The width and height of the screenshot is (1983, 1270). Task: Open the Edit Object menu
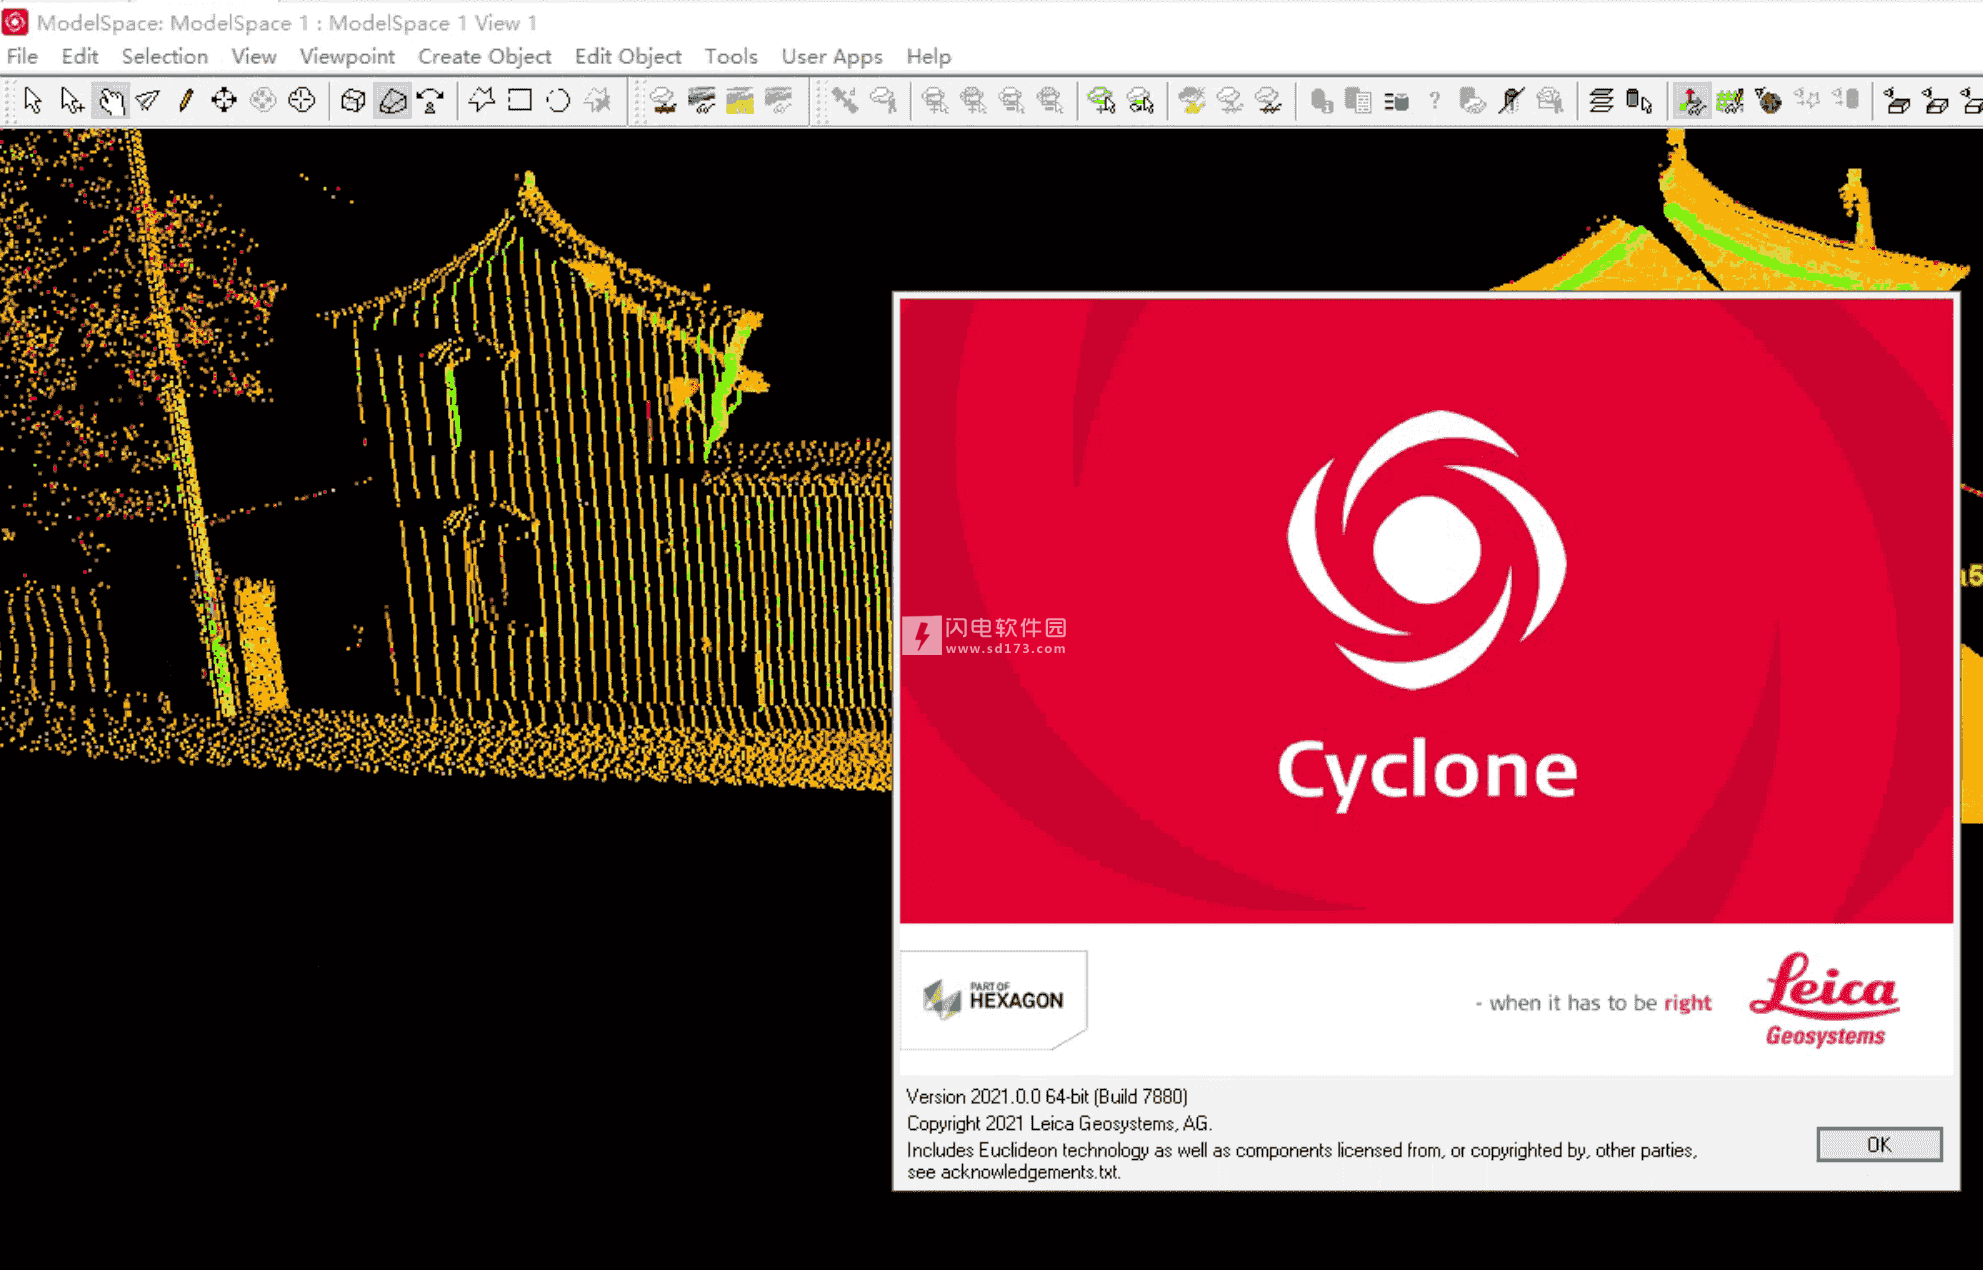click(628, 56)
